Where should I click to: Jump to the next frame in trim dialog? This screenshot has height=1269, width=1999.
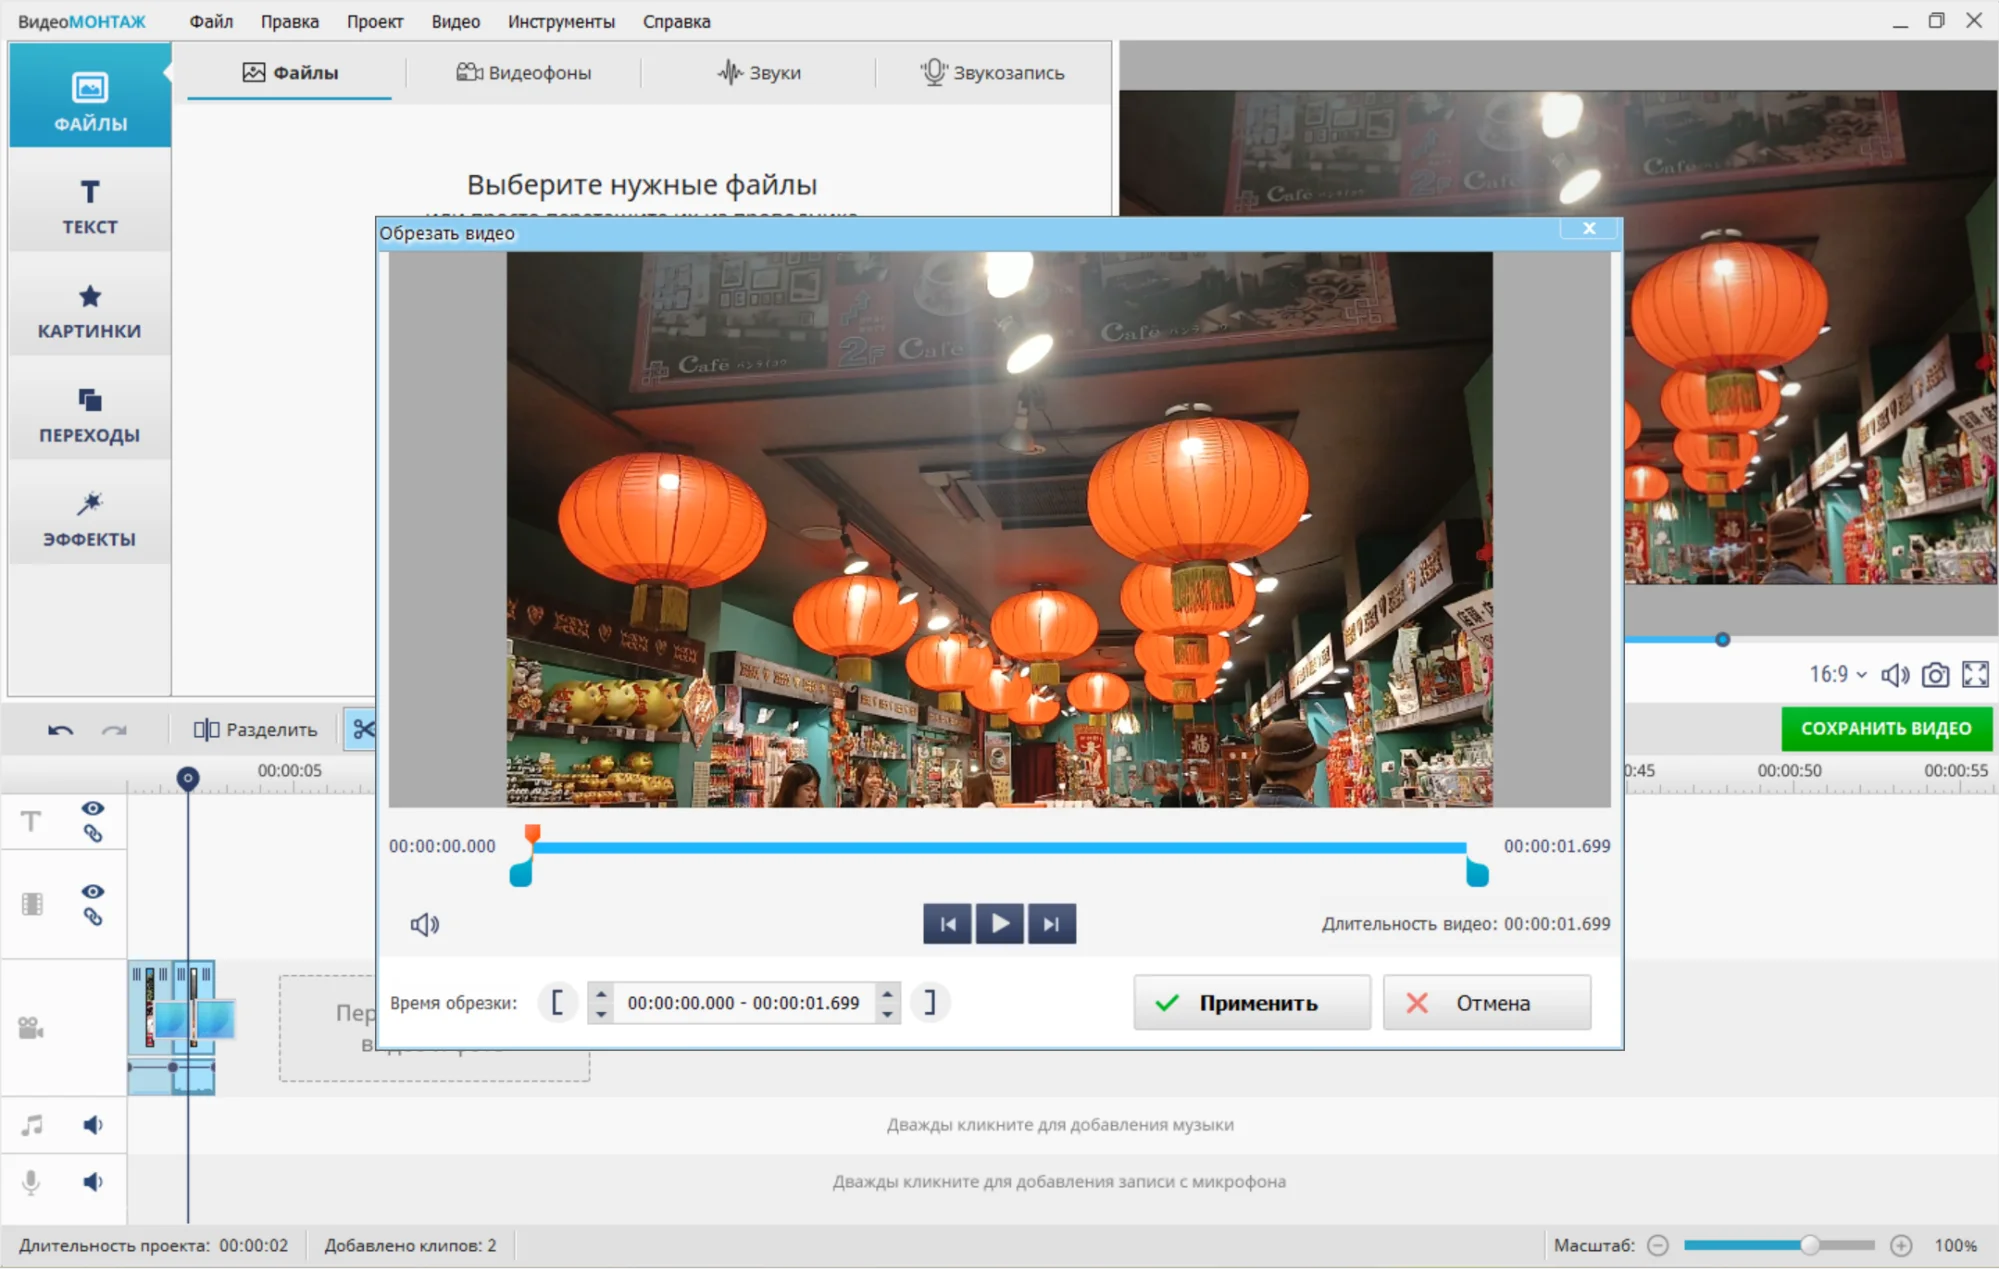pyautogui.click(x=1051, y=924)
